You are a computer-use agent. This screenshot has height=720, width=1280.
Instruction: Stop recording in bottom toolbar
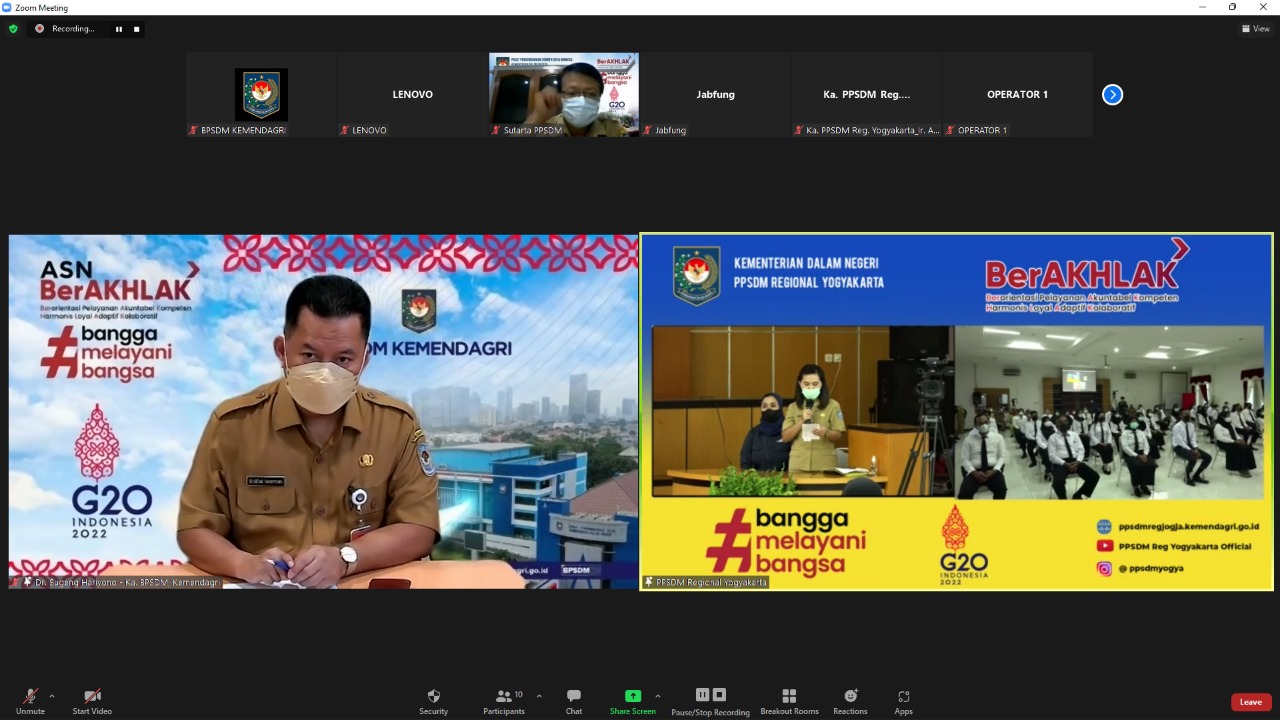[719, 695]
